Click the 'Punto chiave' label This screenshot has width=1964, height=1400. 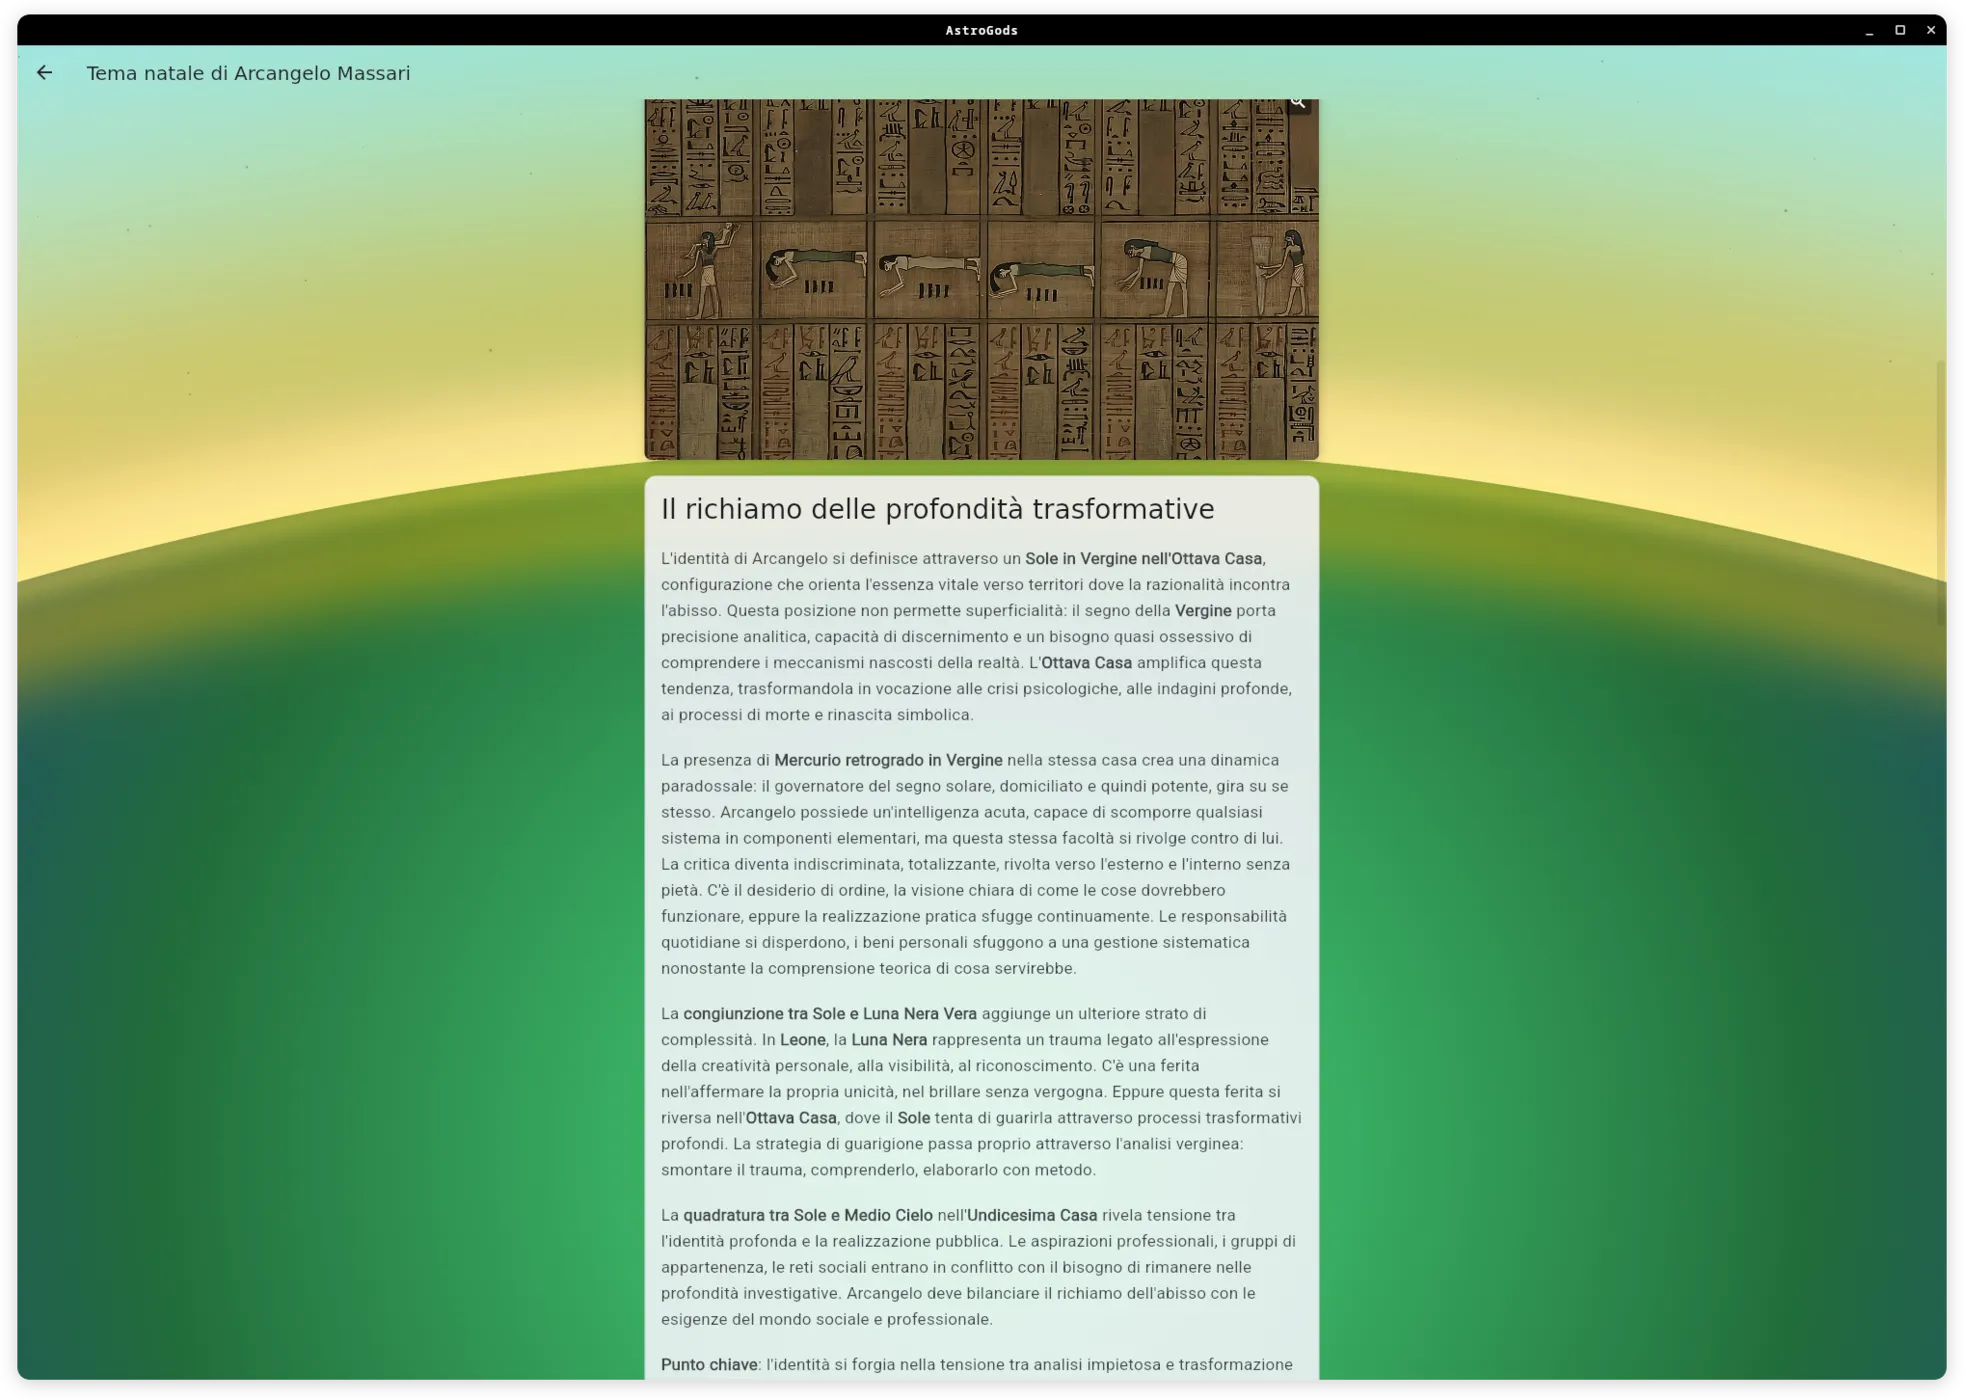point(709,1364)
